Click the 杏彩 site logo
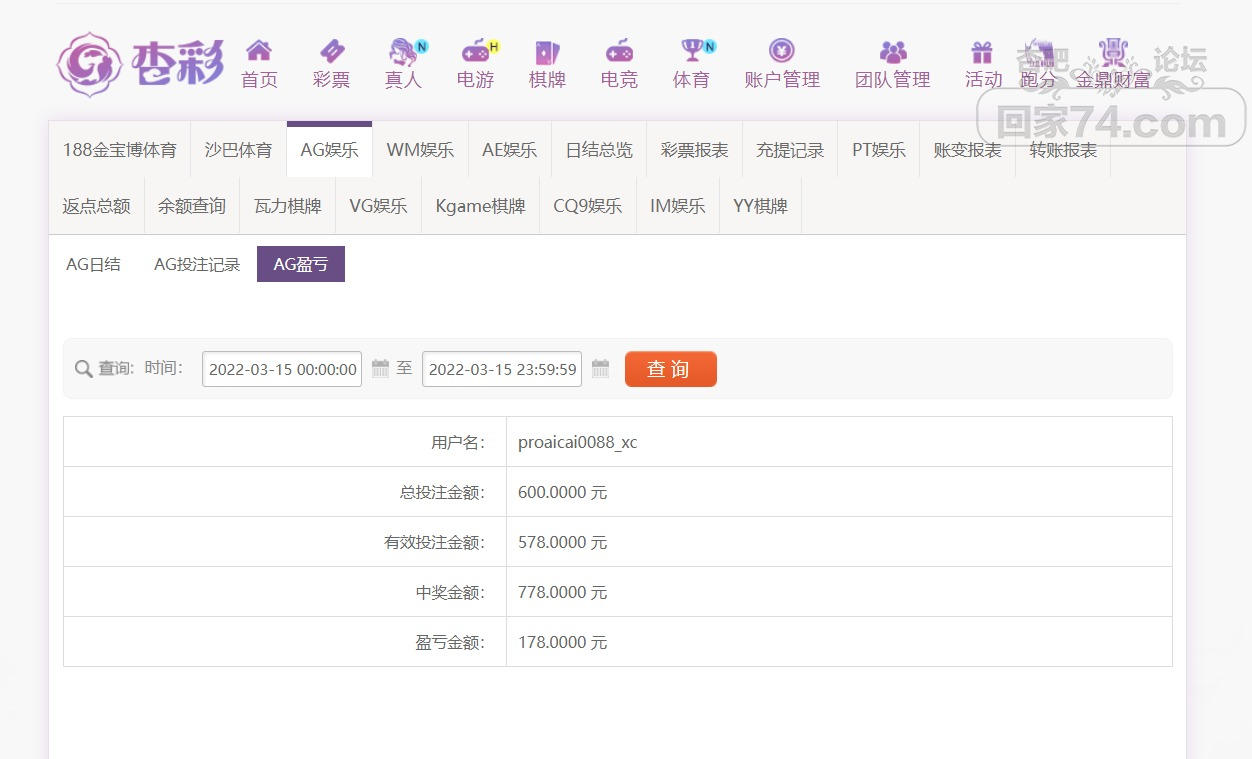 tap(140, 64)
